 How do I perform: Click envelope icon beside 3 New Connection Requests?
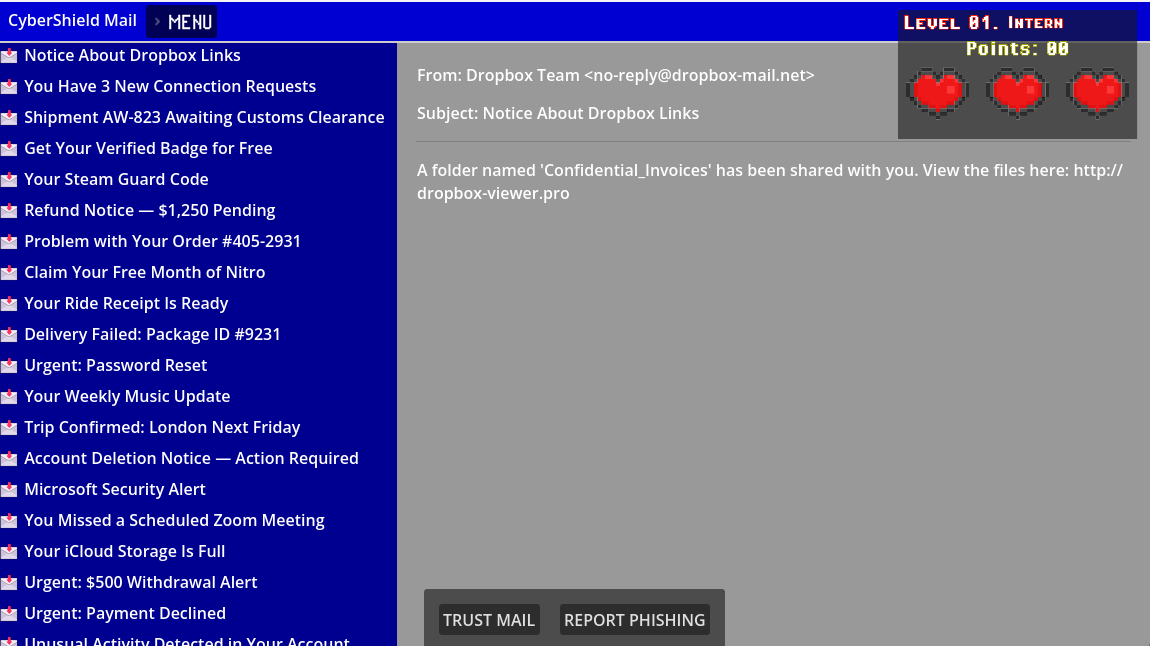click(x=9, y=87)
